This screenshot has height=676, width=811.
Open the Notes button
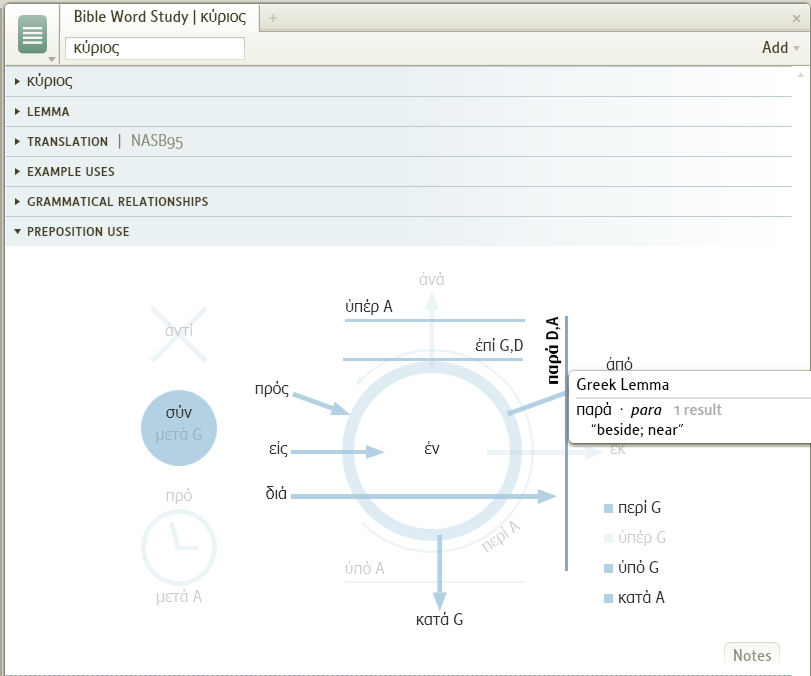[752, 655]
